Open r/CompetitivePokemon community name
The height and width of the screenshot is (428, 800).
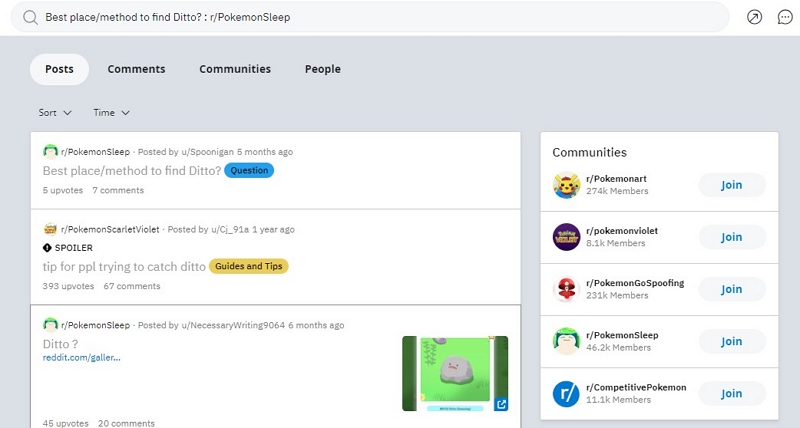(x=636, y=387)
